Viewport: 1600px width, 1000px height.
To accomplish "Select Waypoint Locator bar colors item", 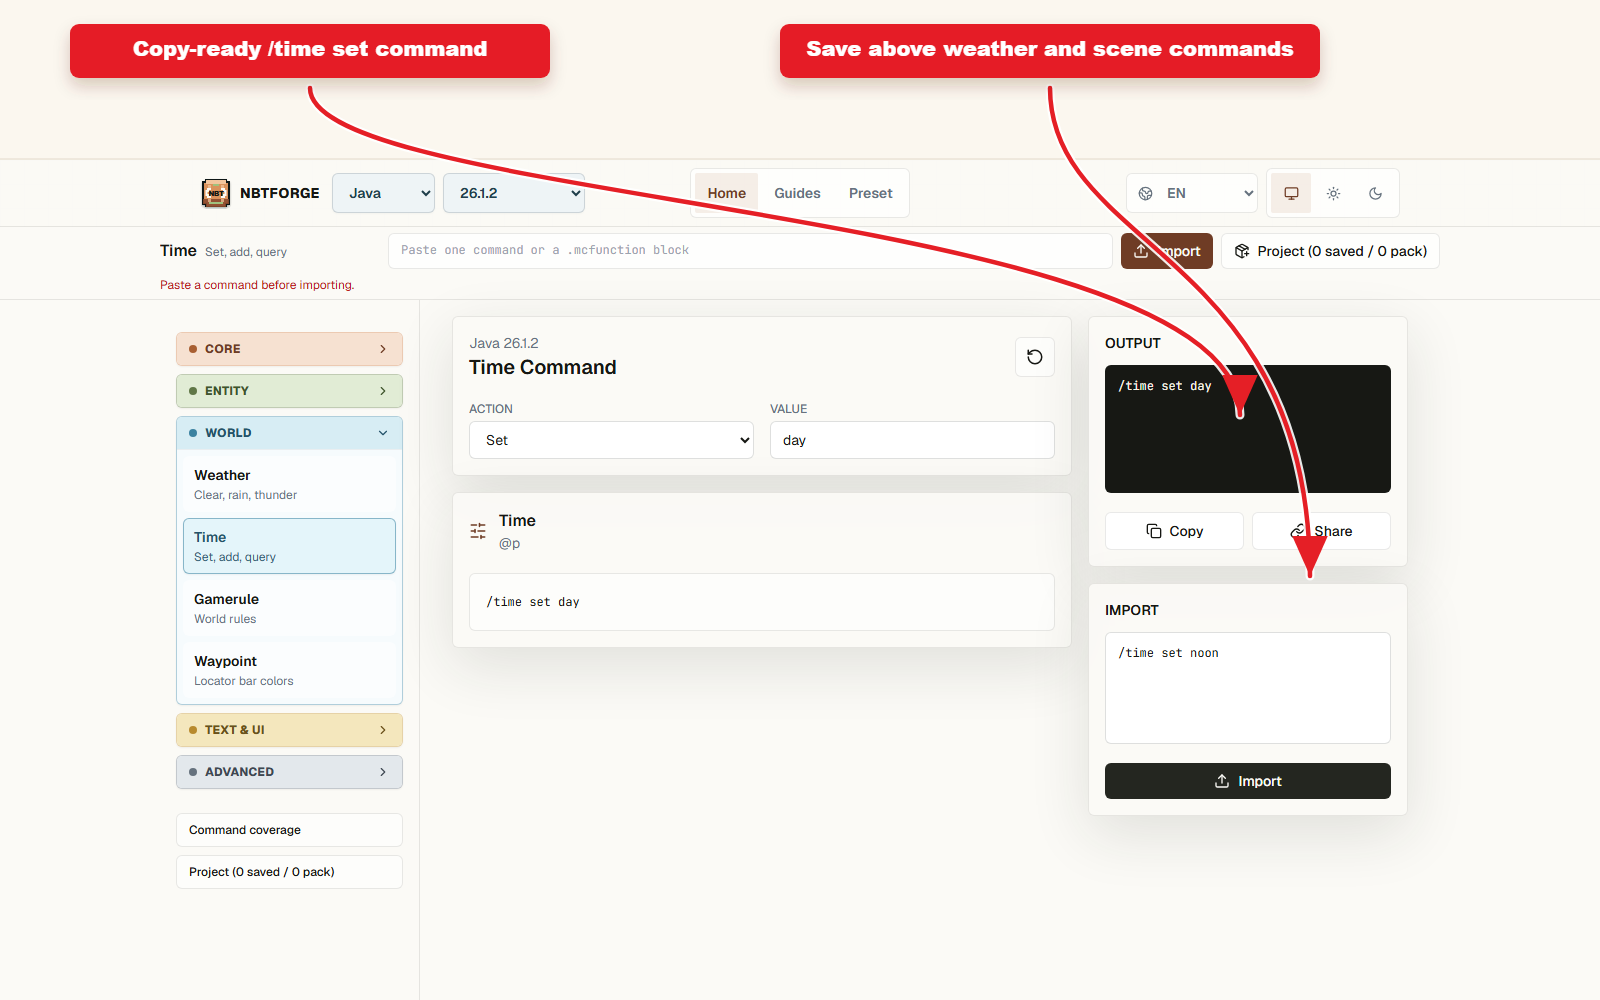I will click(289, 670).
